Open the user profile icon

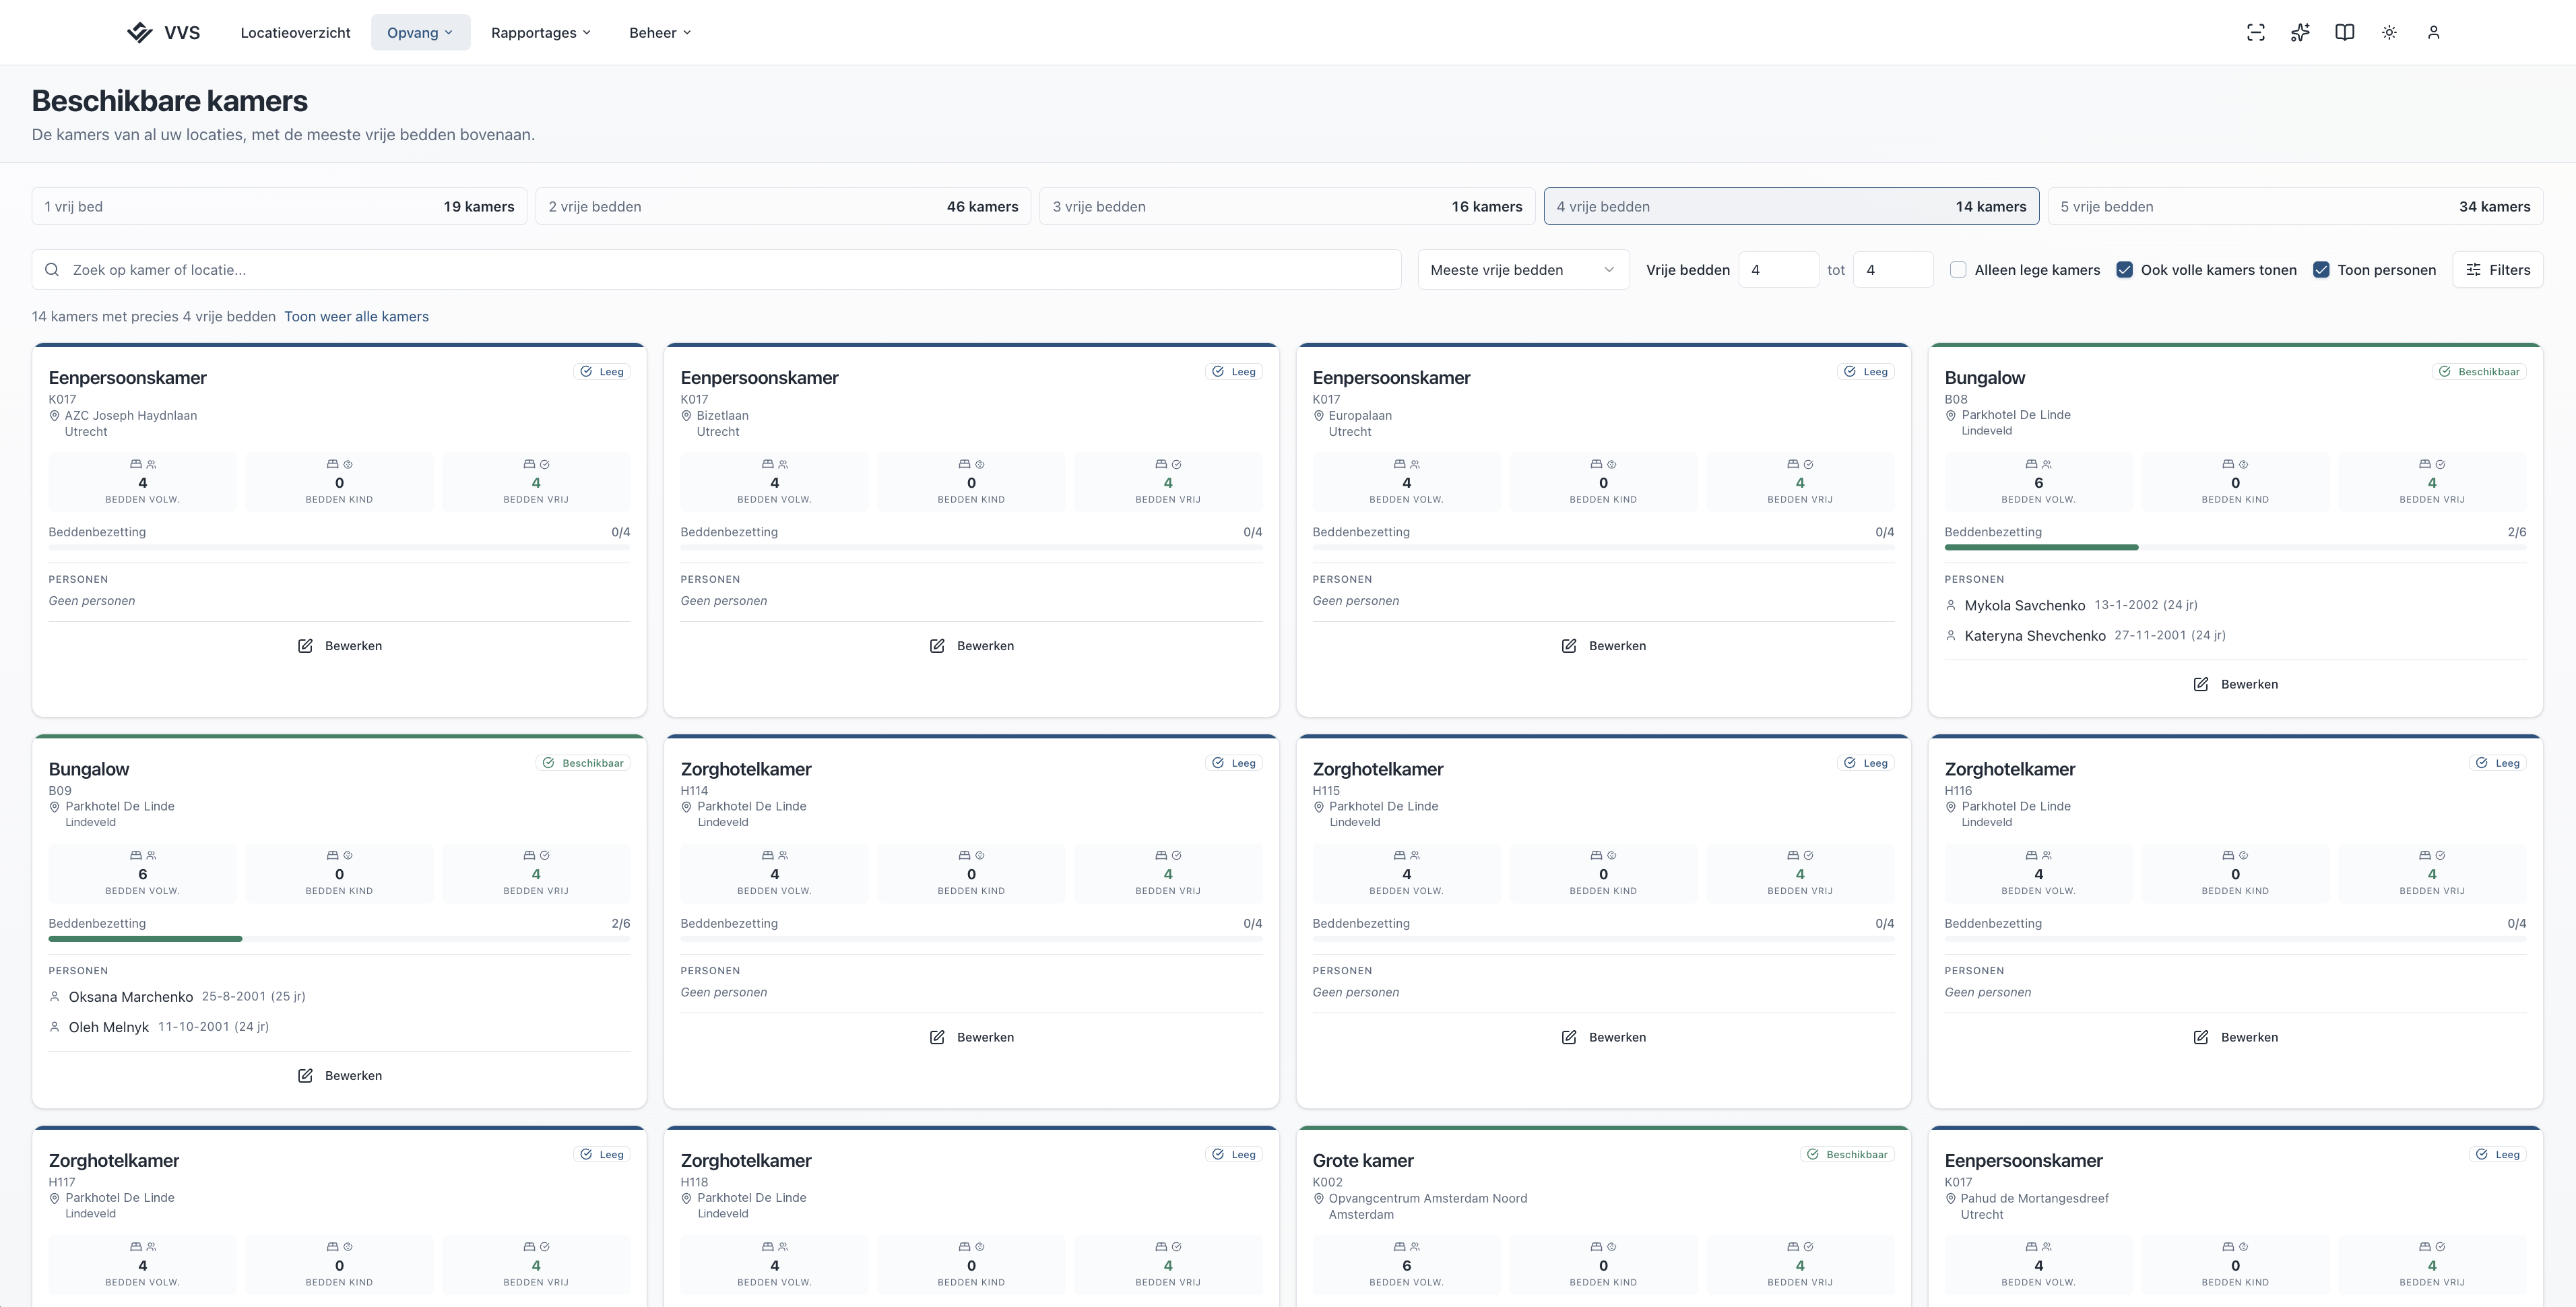pos(2433,32)
